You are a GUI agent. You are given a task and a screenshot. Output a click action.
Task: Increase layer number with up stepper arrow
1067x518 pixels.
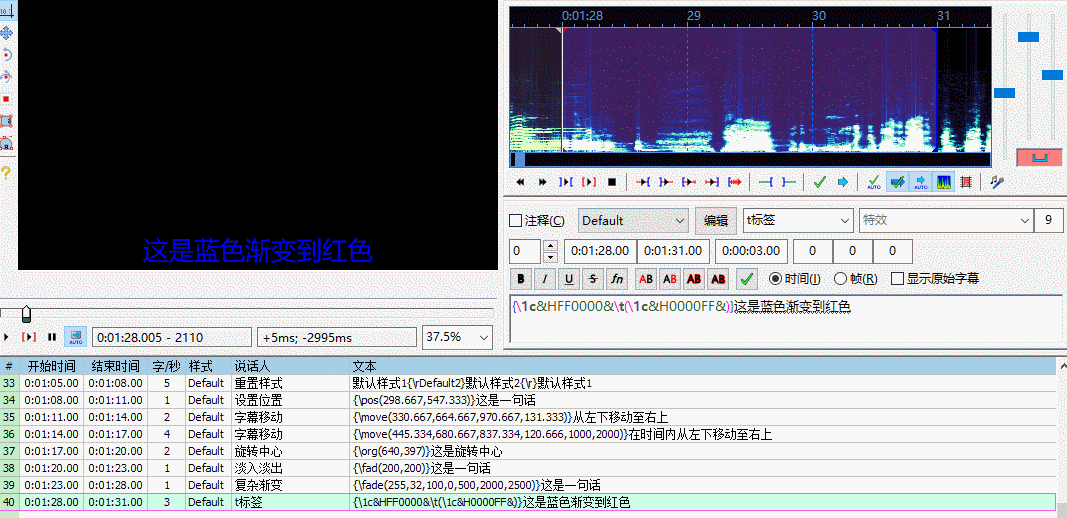click(552, 246)
